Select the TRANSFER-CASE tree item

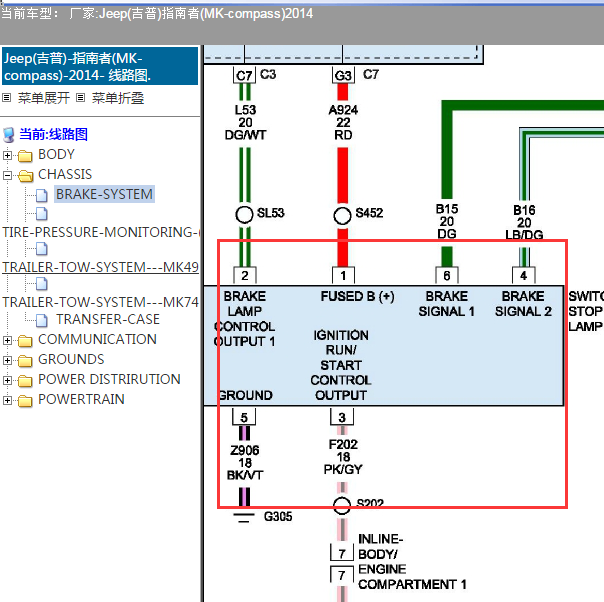click(x=107, y=319)
